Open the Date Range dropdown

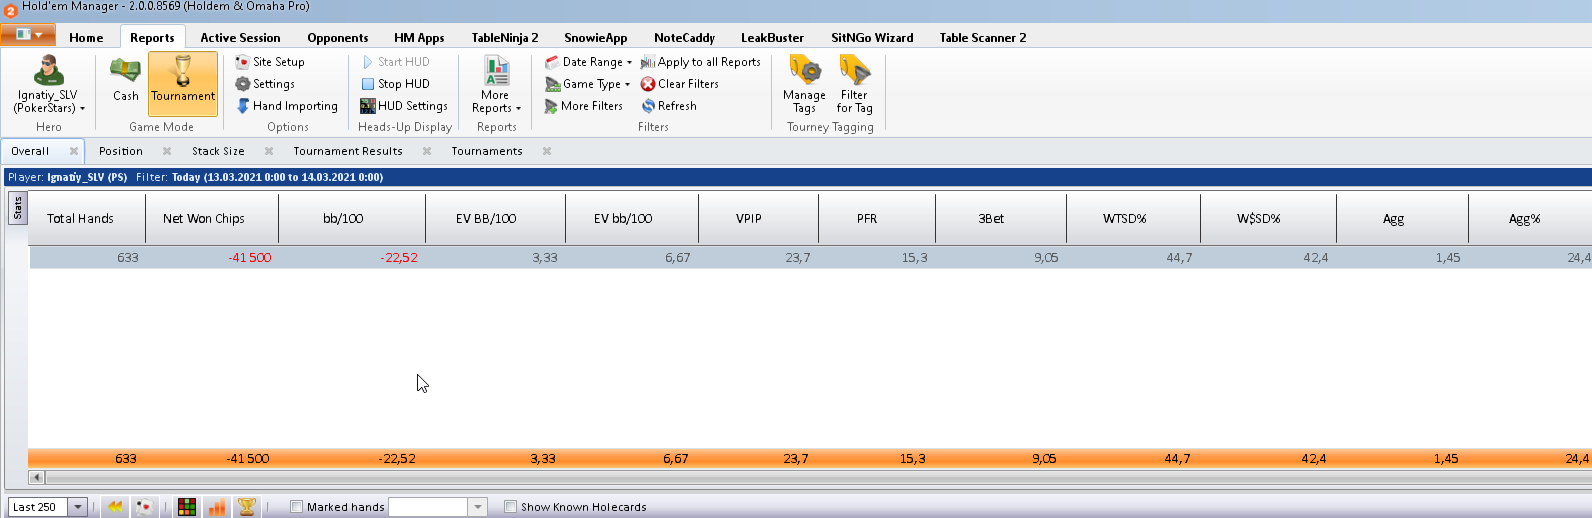(589, 62)
